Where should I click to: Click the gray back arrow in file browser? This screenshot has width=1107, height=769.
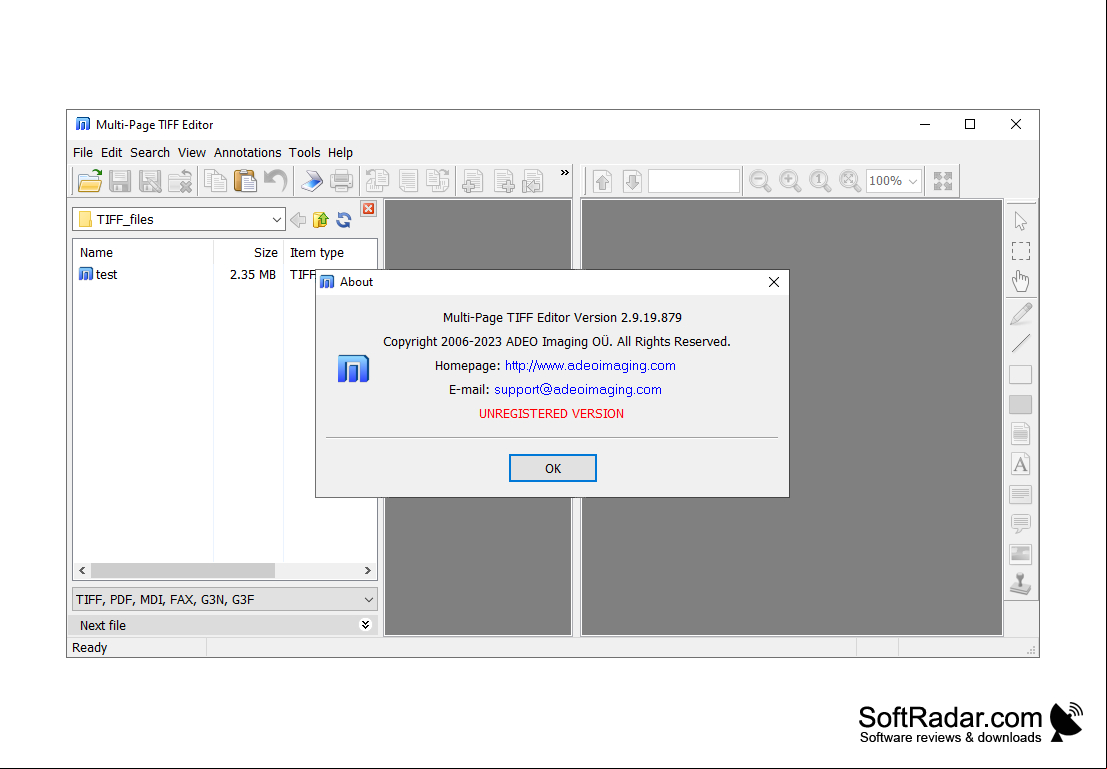pos(298,220)
